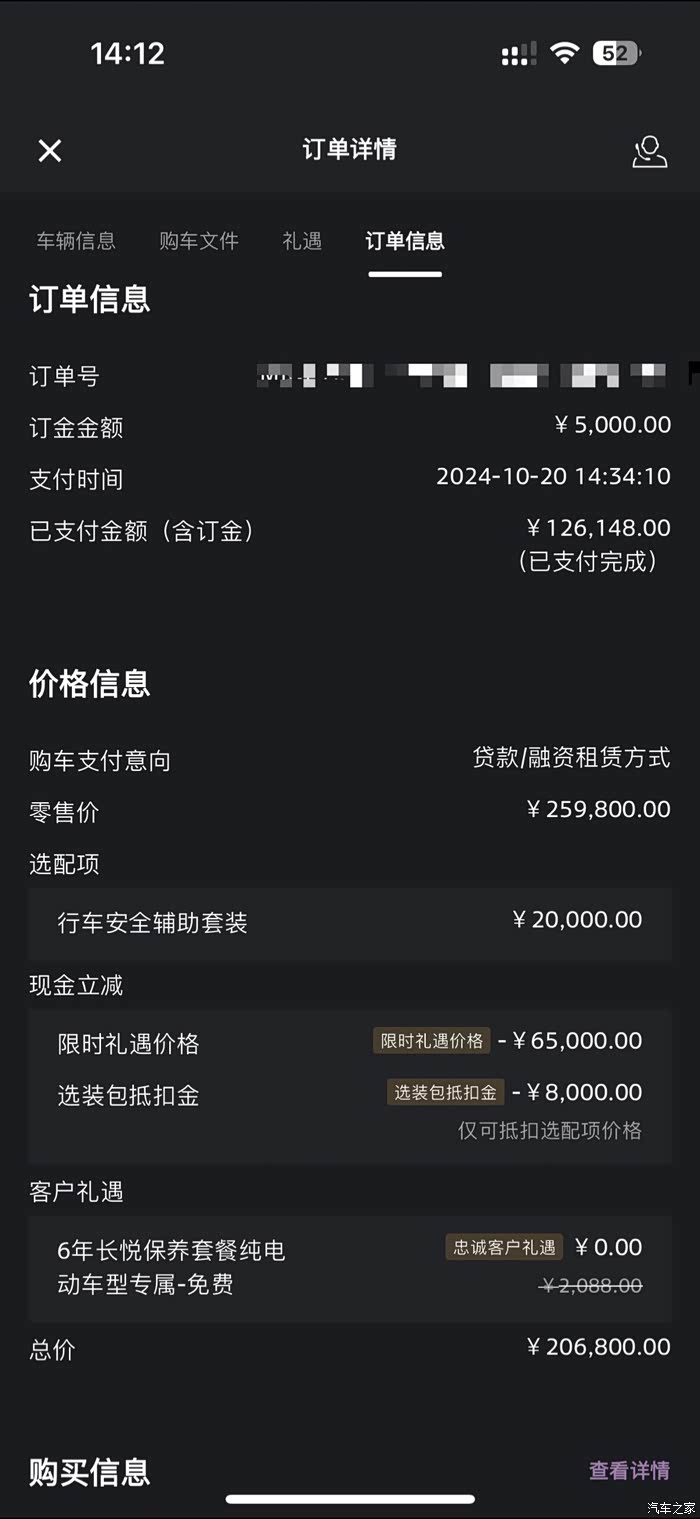
Task: Tap the cellular signal bars icon
Action: click(x=518, y=54)
